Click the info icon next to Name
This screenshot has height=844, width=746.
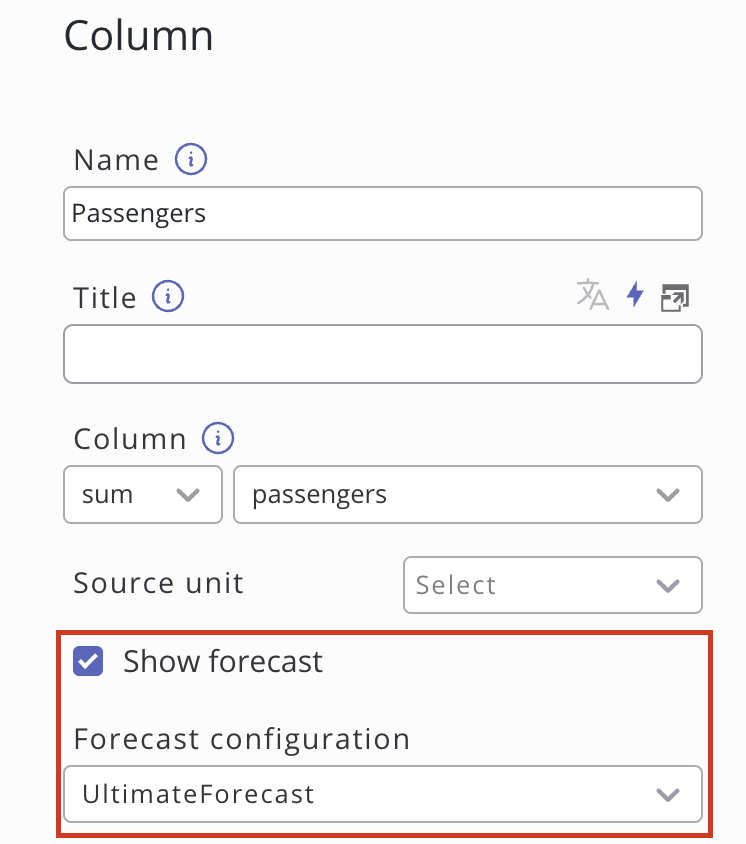(190, 160)
